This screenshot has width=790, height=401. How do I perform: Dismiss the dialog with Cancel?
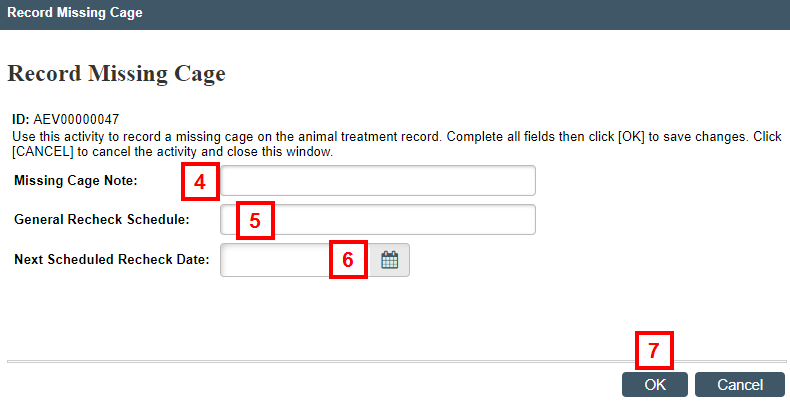(740, 385)
